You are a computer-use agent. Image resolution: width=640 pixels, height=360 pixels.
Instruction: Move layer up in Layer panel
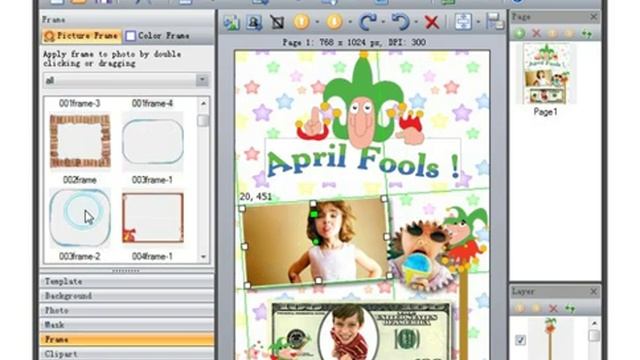520,308
